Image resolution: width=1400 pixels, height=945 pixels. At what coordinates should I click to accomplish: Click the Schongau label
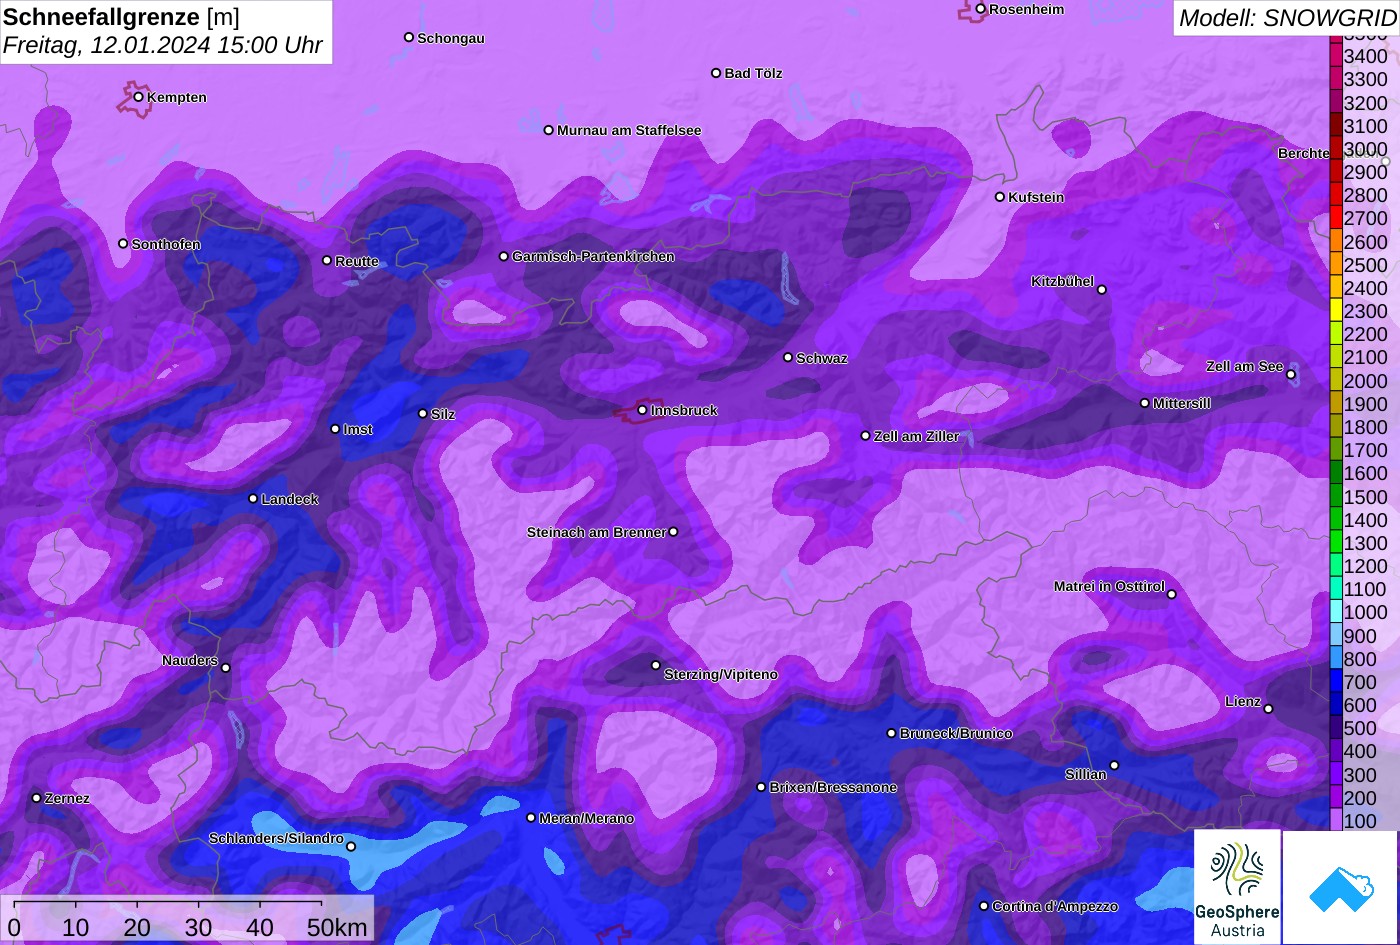[x=451, y=38]
